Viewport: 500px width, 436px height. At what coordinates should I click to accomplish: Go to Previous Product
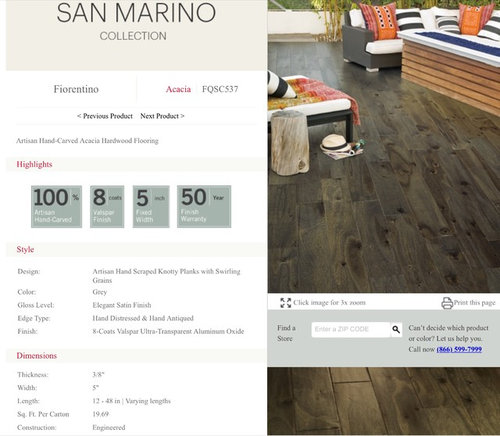coord(105,116)
